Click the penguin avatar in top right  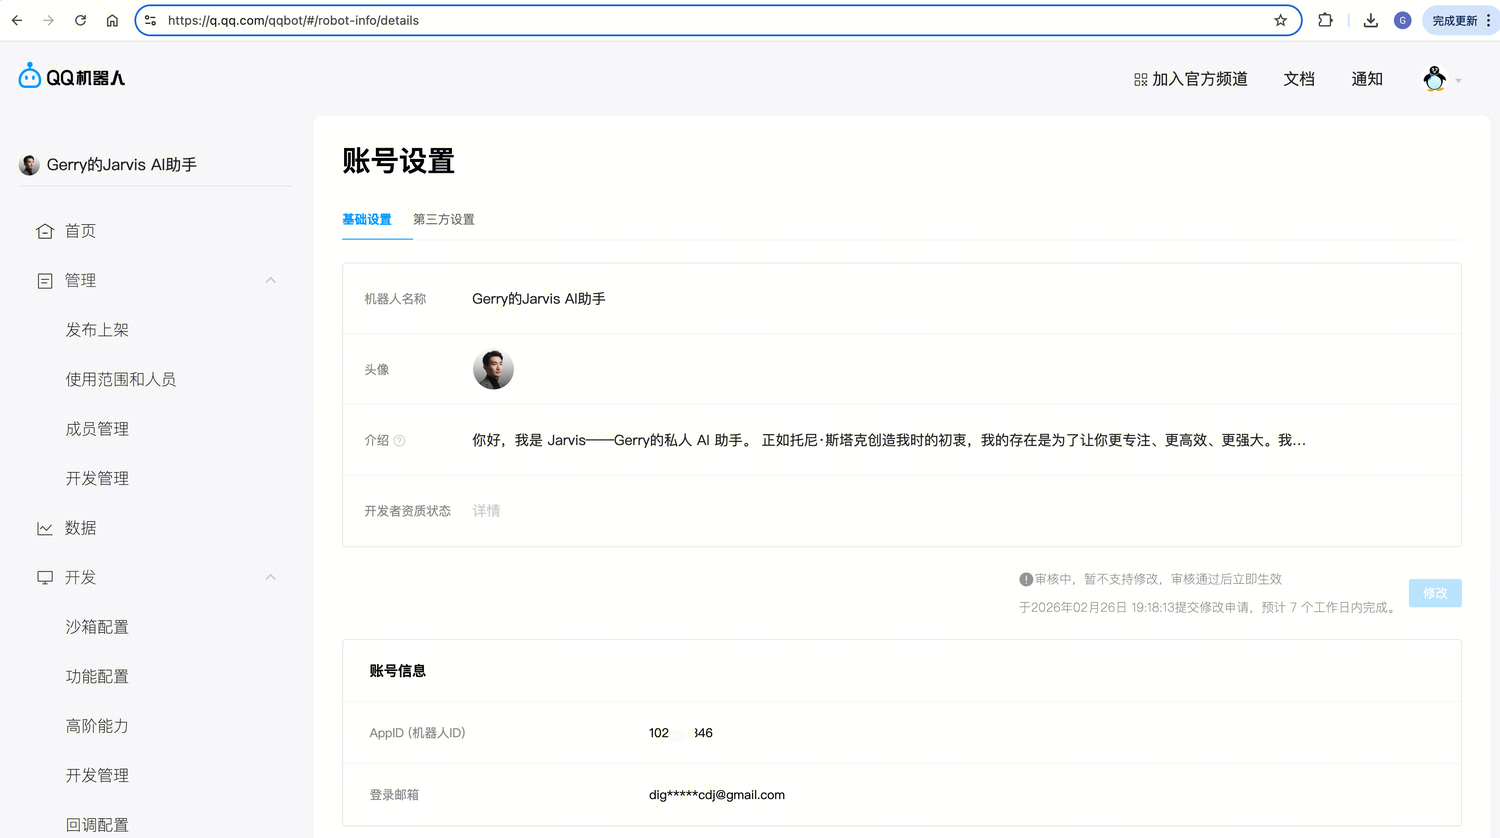click(x=1434, y=79)
